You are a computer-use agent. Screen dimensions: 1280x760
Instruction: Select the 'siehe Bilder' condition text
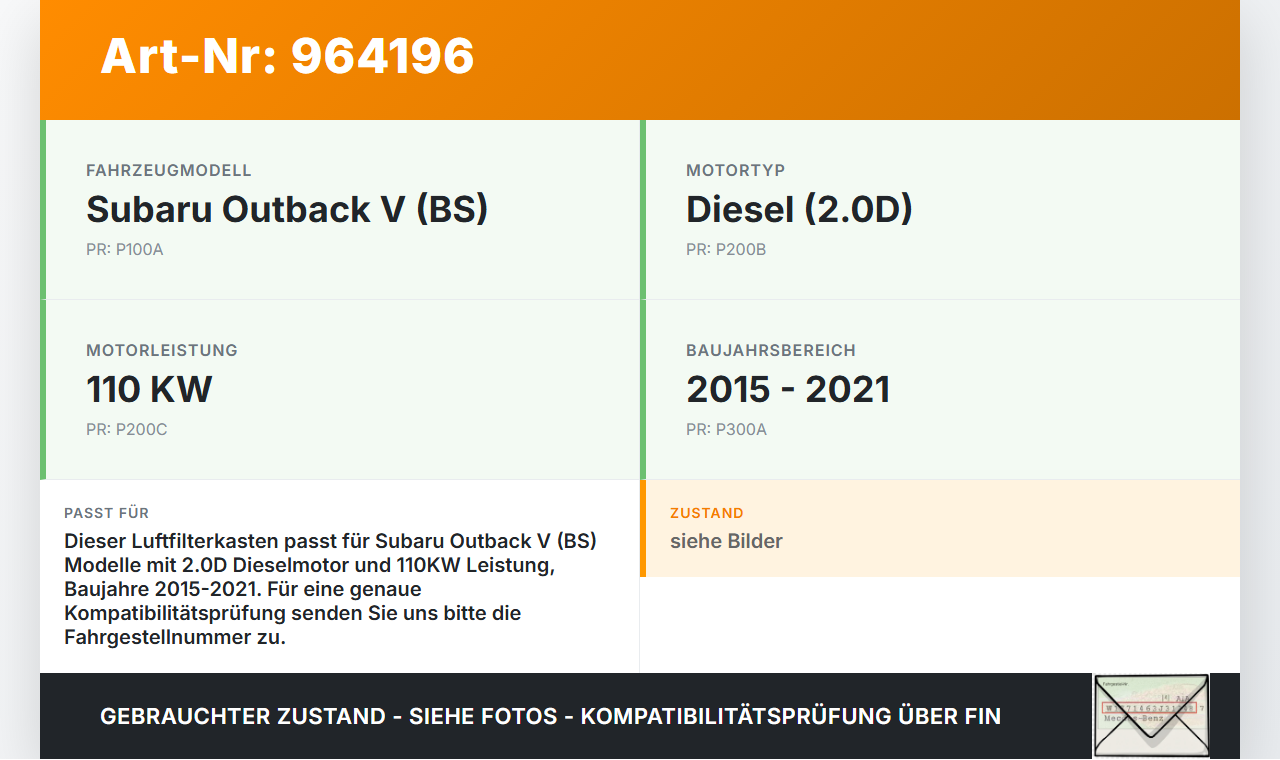[x=726, y=541]
